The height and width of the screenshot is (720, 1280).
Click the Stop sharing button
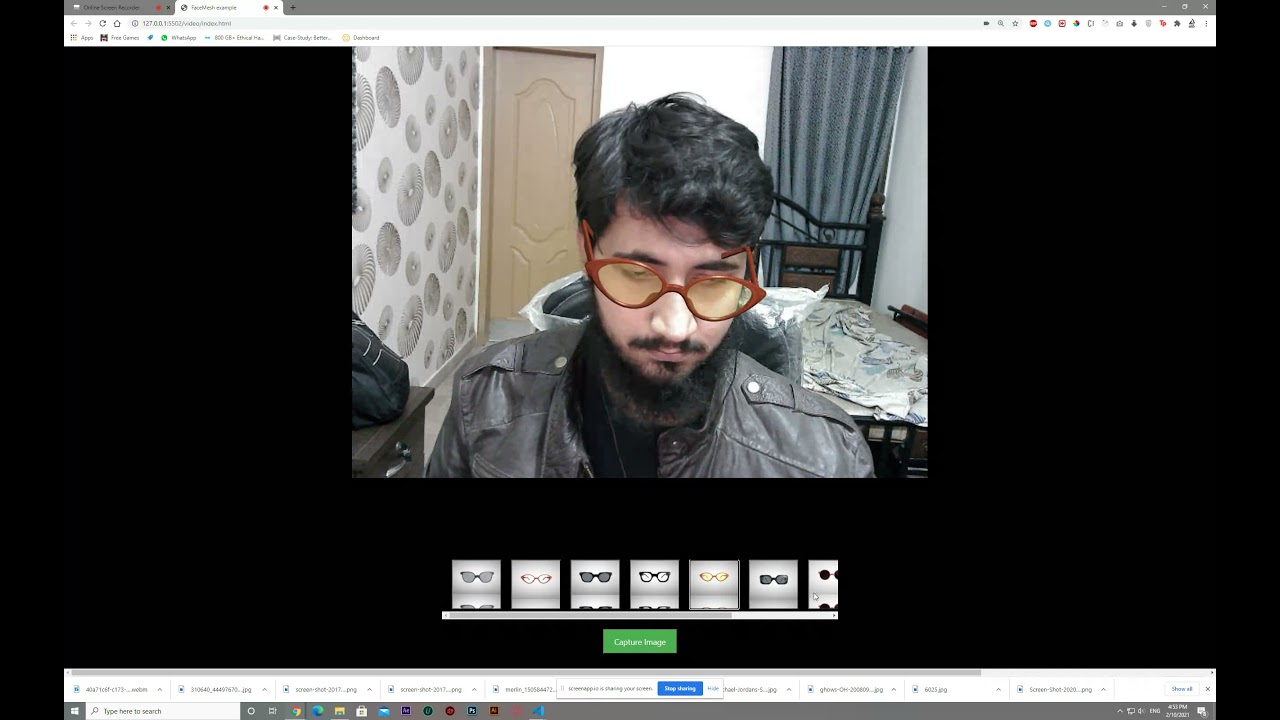(x=680, y=689)
